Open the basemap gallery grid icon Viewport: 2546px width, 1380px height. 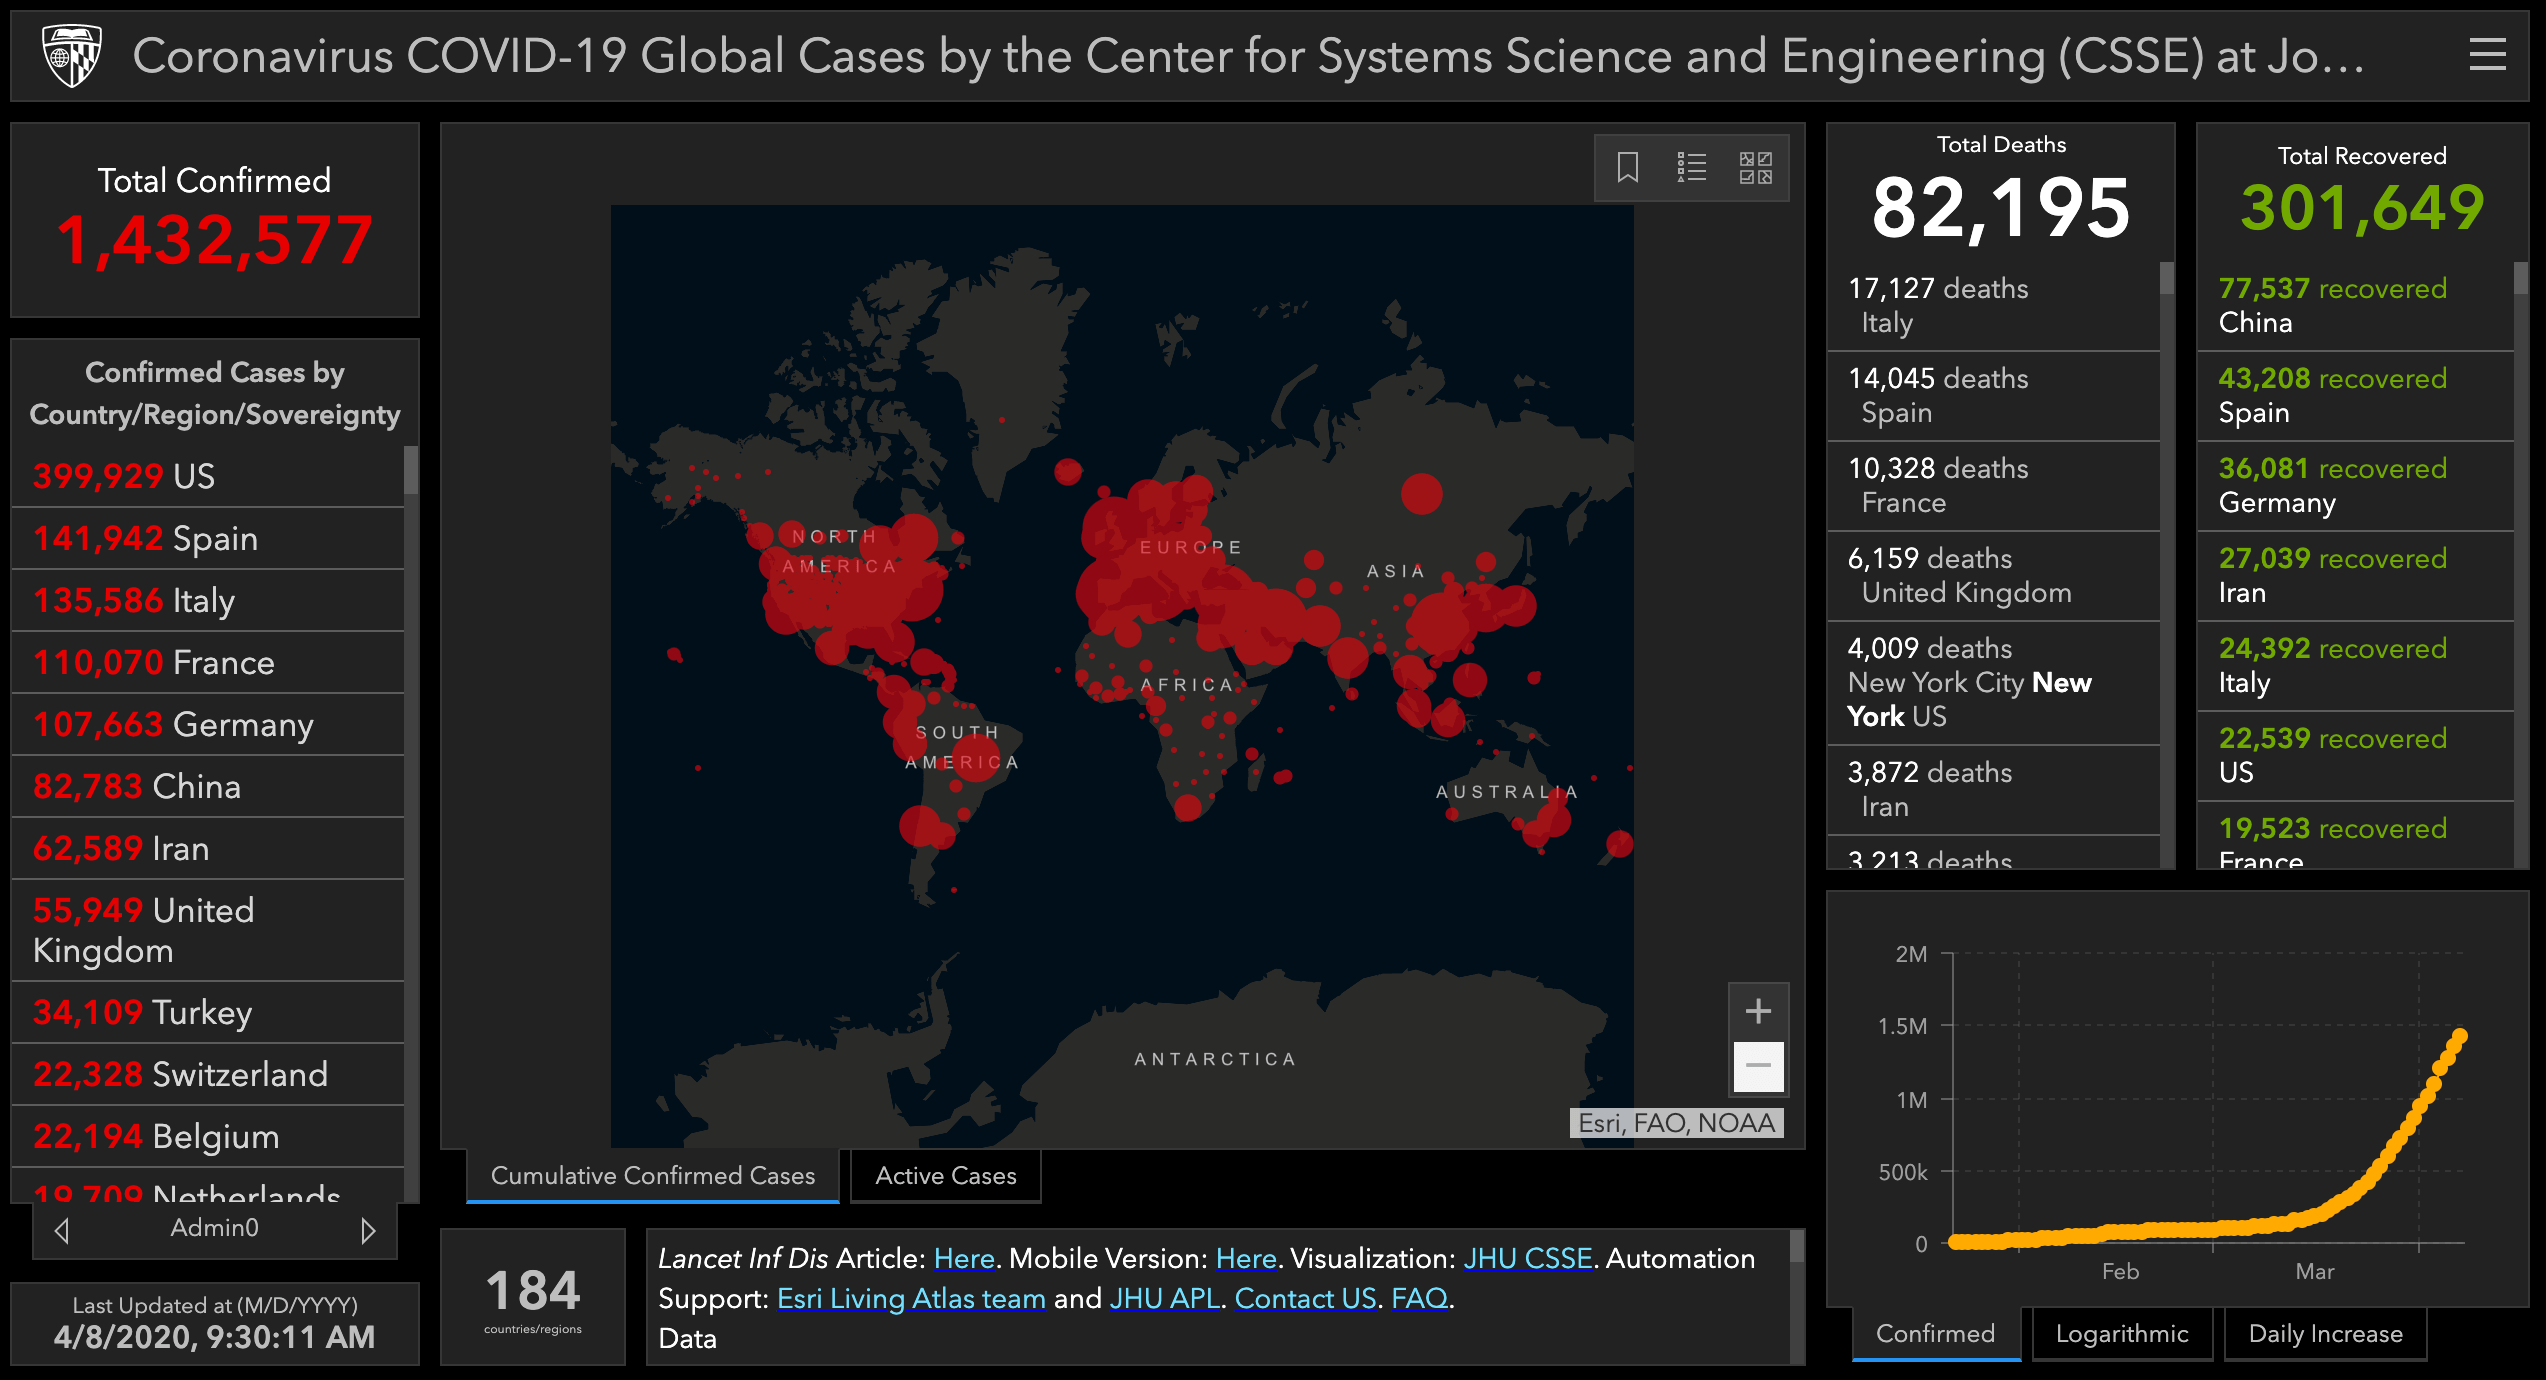click(x=1756, y=167)
